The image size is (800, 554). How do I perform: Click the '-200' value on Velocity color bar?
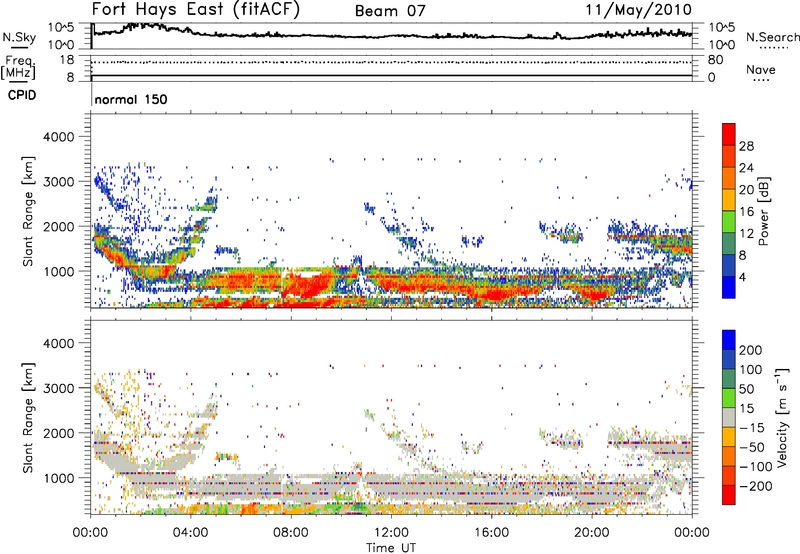pyautogui.click(x=756, y=486)
